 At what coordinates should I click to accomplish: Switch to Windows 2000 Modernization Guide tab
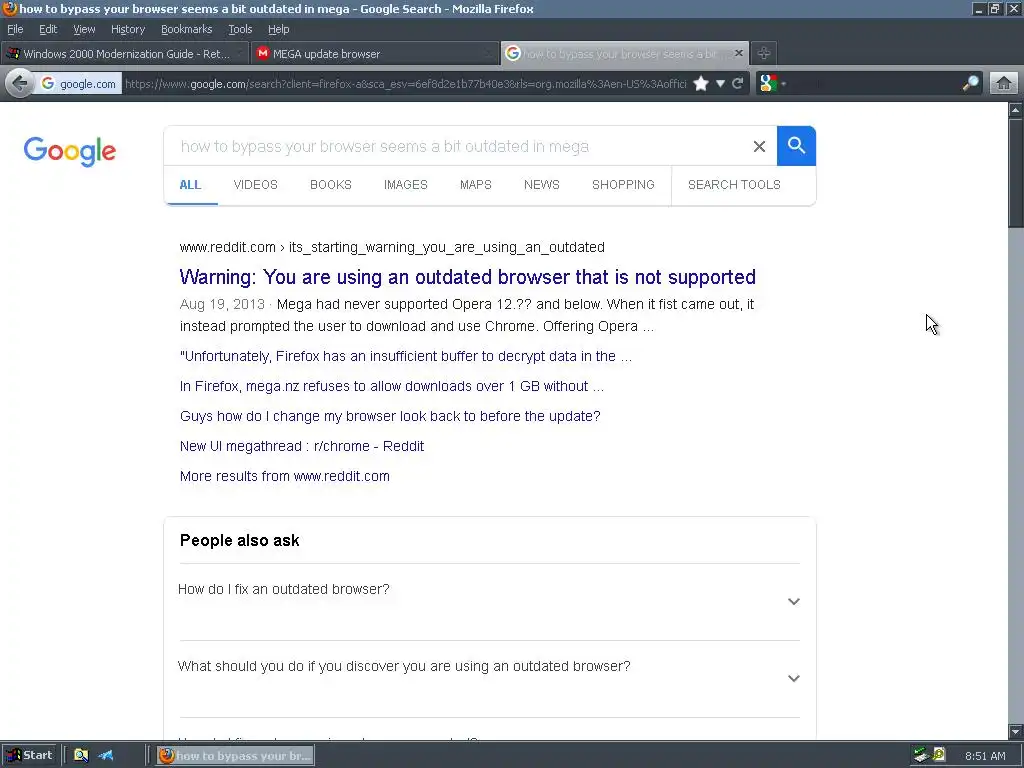(124, 54)
